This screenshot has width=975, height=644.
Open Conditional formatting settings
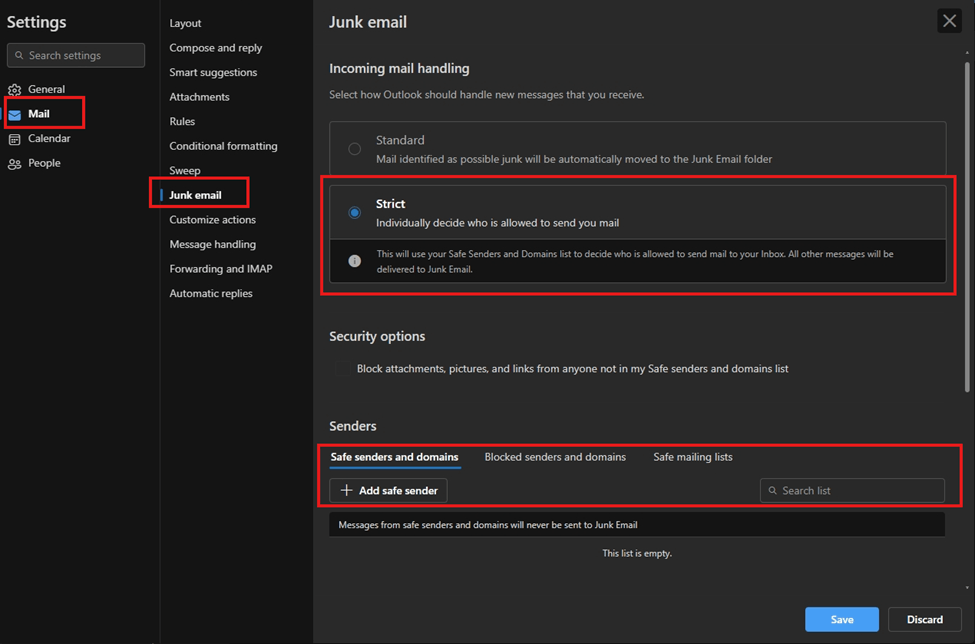point(223,146)
